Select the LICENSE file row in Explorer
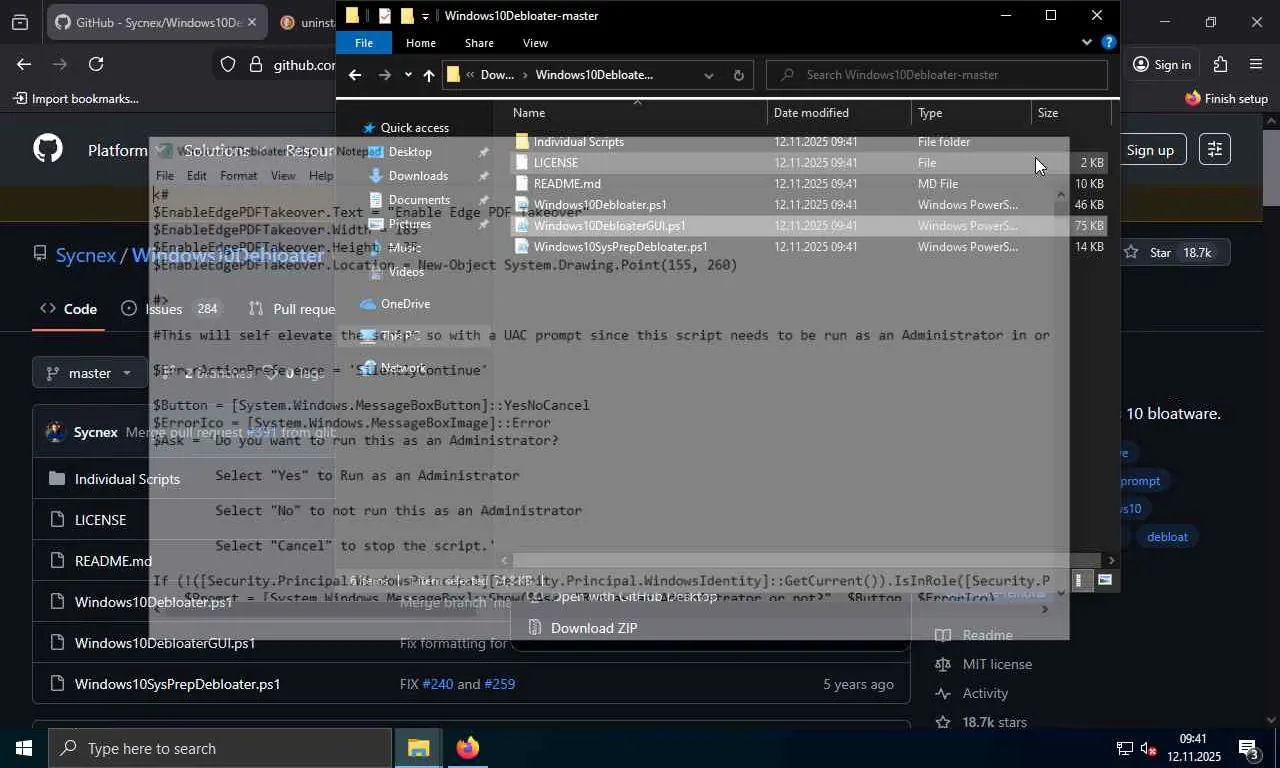The width and height of the screenshot is (1280, 768). pyautogui.click(x=809, y=163)
